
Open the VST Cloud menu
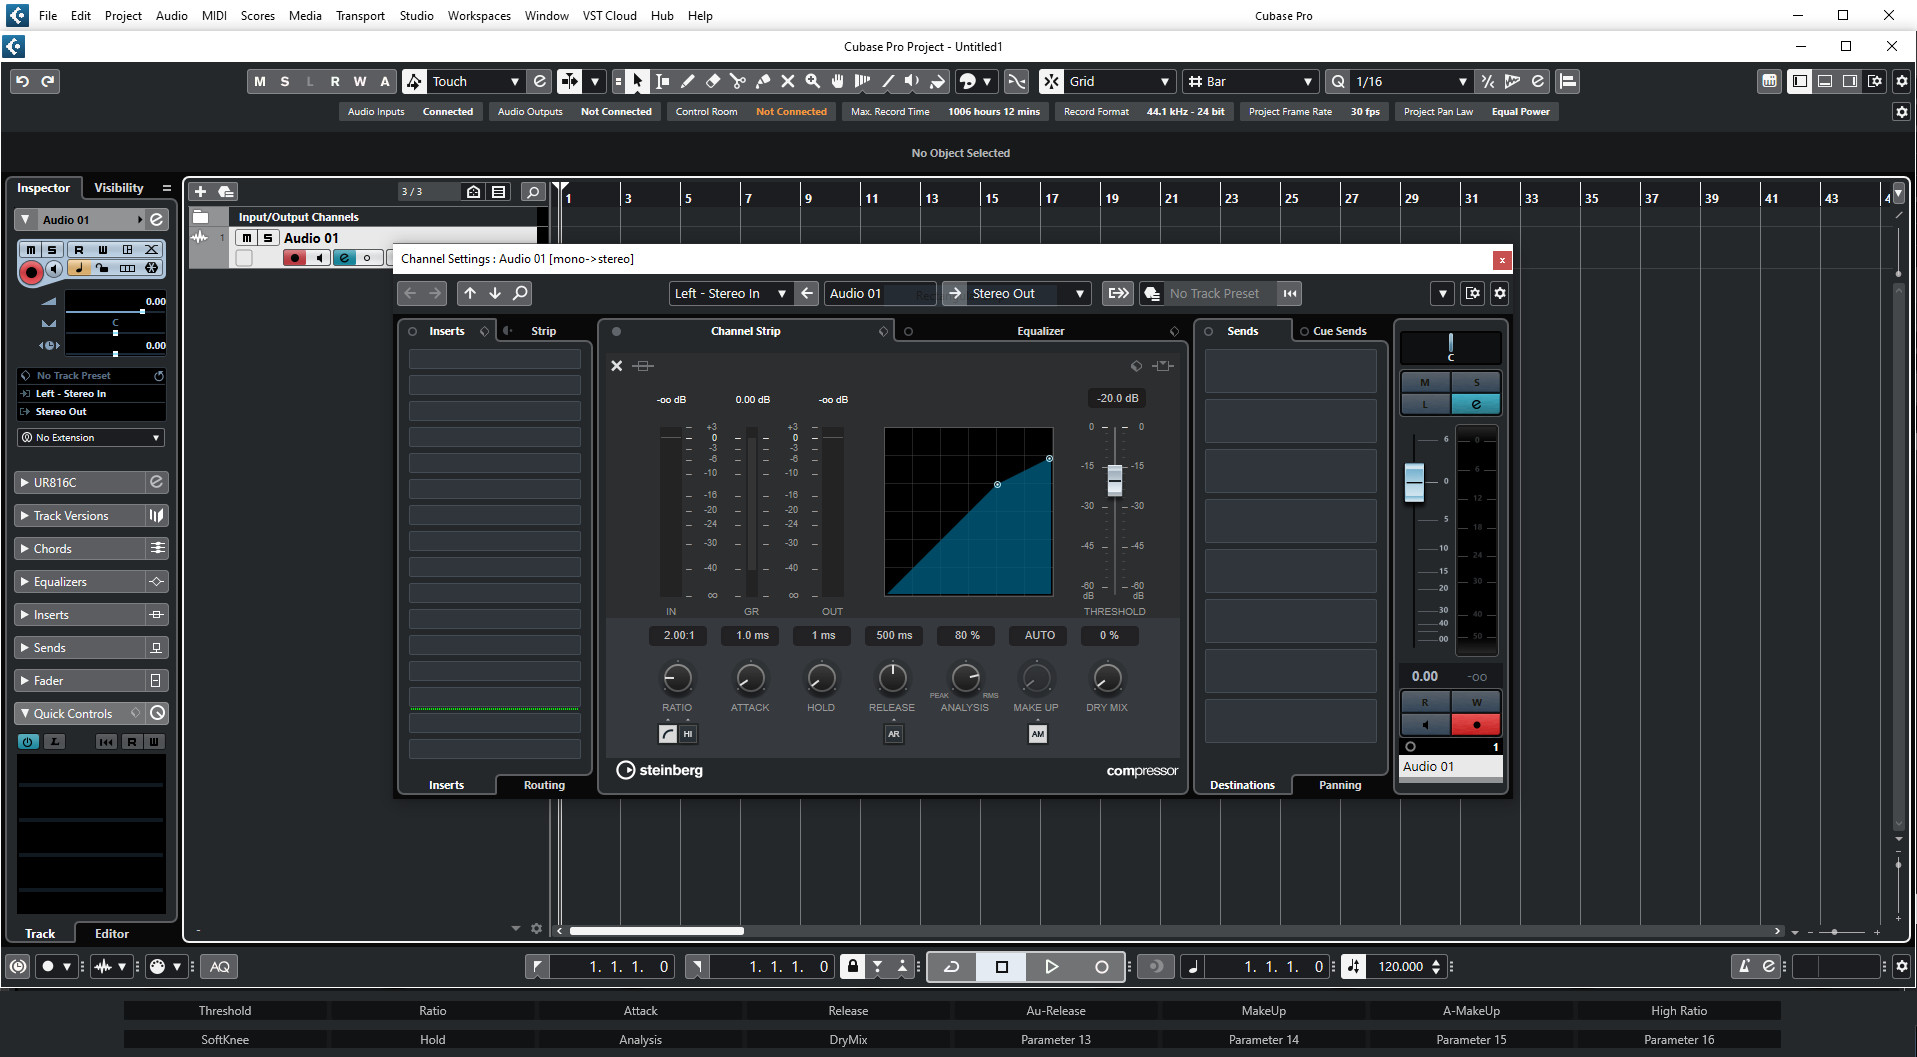tap(610, 16)
